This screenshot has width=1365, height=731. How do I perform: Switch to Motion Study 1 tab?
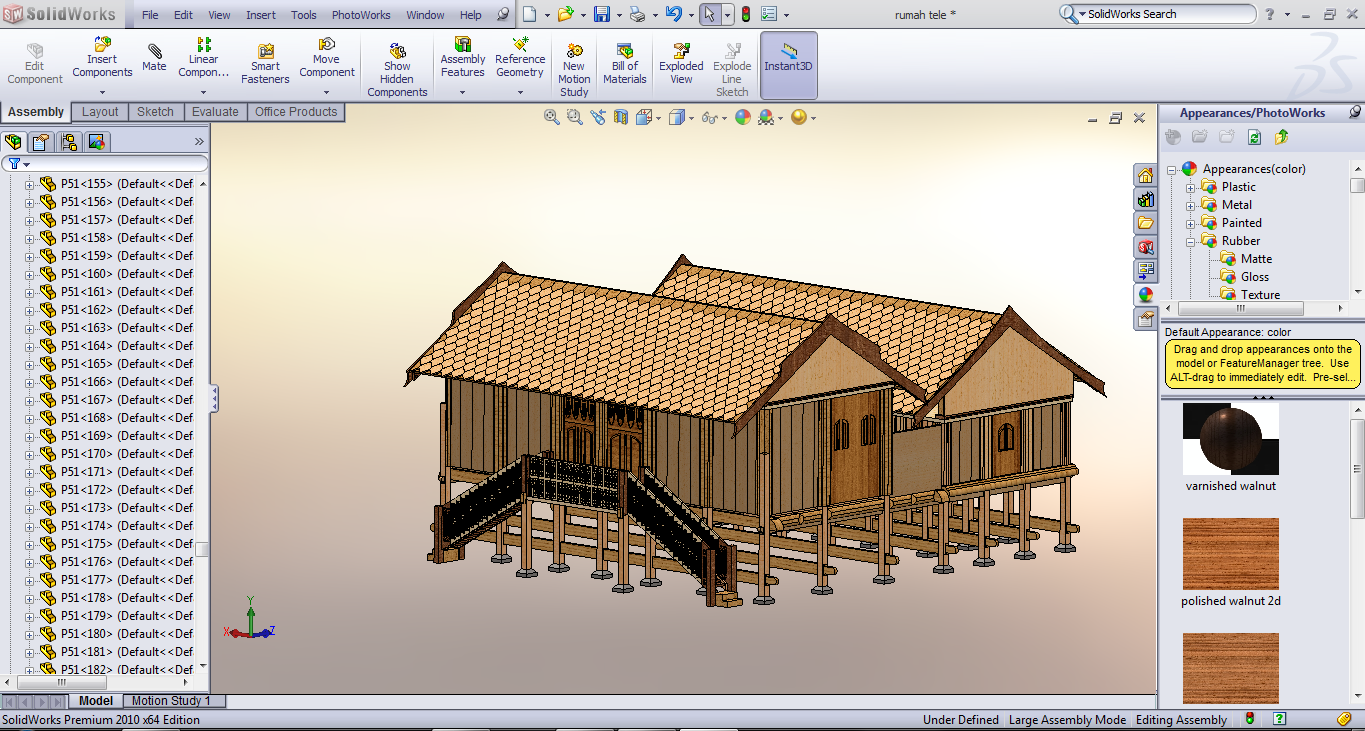[x=171, y=701]
